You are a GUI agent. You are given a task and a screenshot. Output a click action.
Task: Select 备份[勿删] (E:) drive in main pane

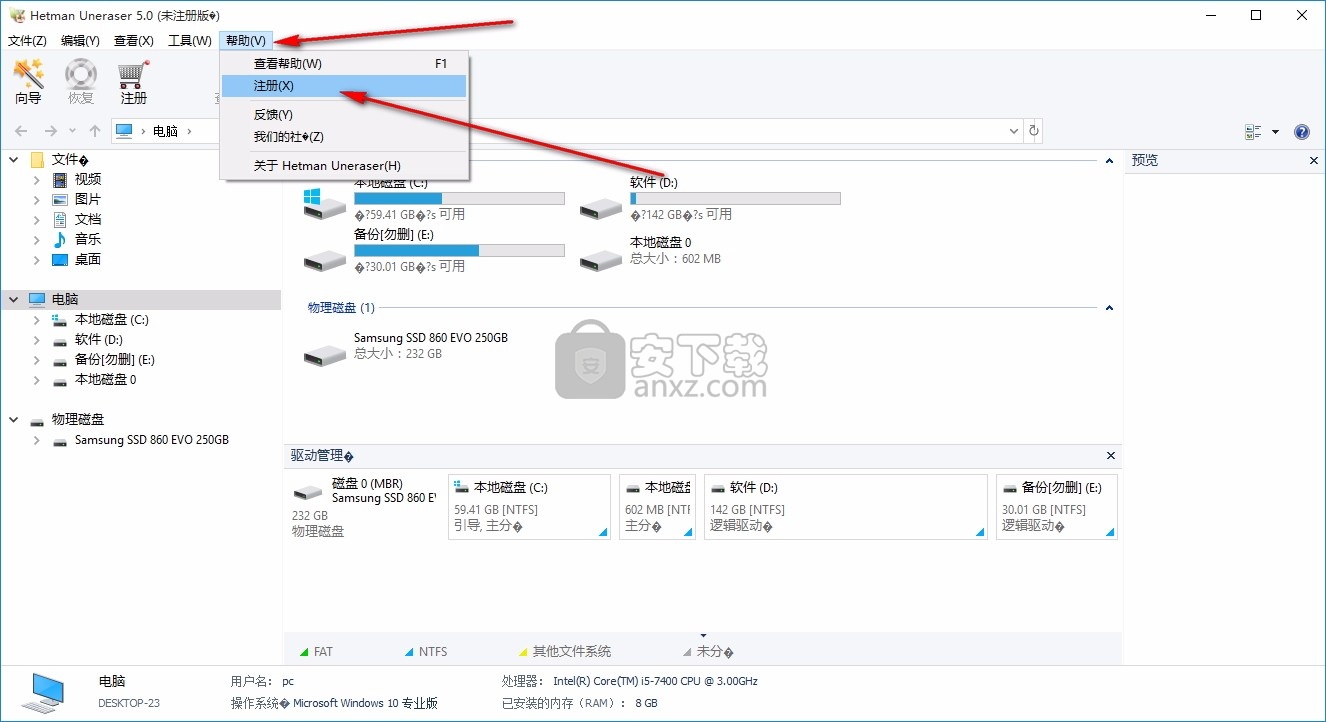click(x=434, y=250)
